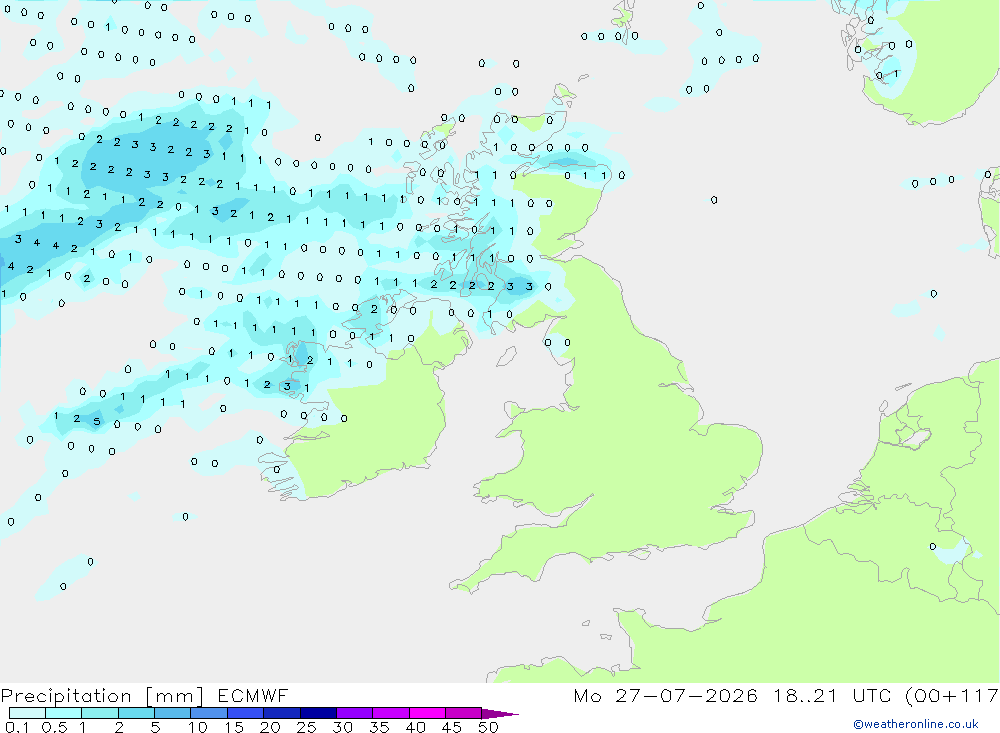Click the legend tick label '0.1'

(17, 727)
